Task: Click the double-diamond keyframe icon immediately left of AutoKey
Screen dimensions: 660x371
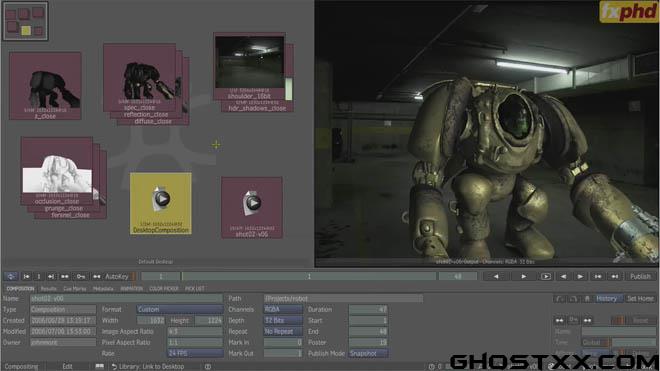Action: coord(96,277)
